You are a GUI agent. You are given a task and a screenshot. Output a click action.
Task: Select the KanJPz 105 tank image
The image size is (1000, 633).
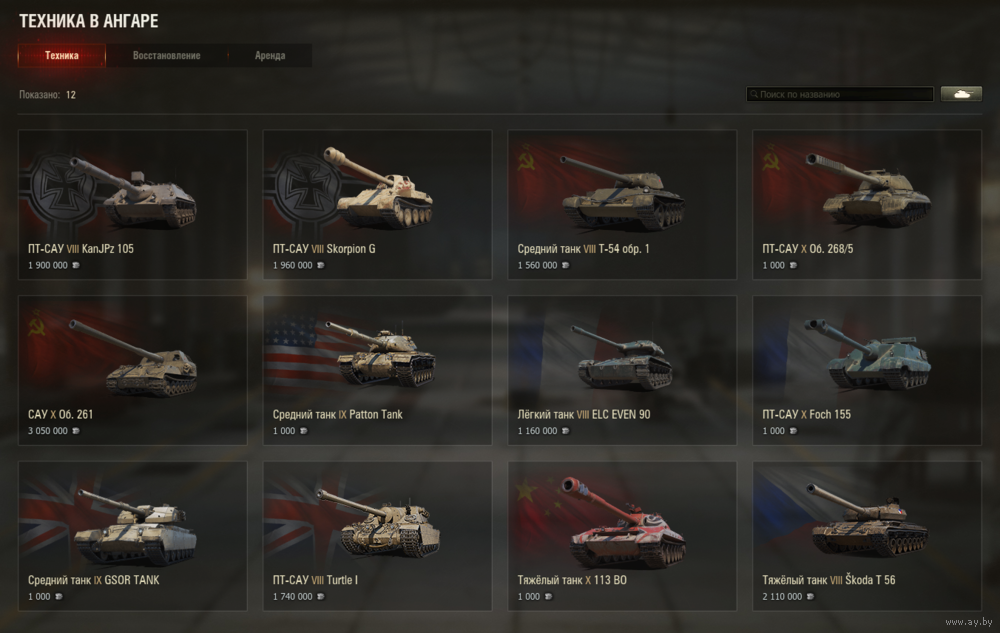click(133, 193)
